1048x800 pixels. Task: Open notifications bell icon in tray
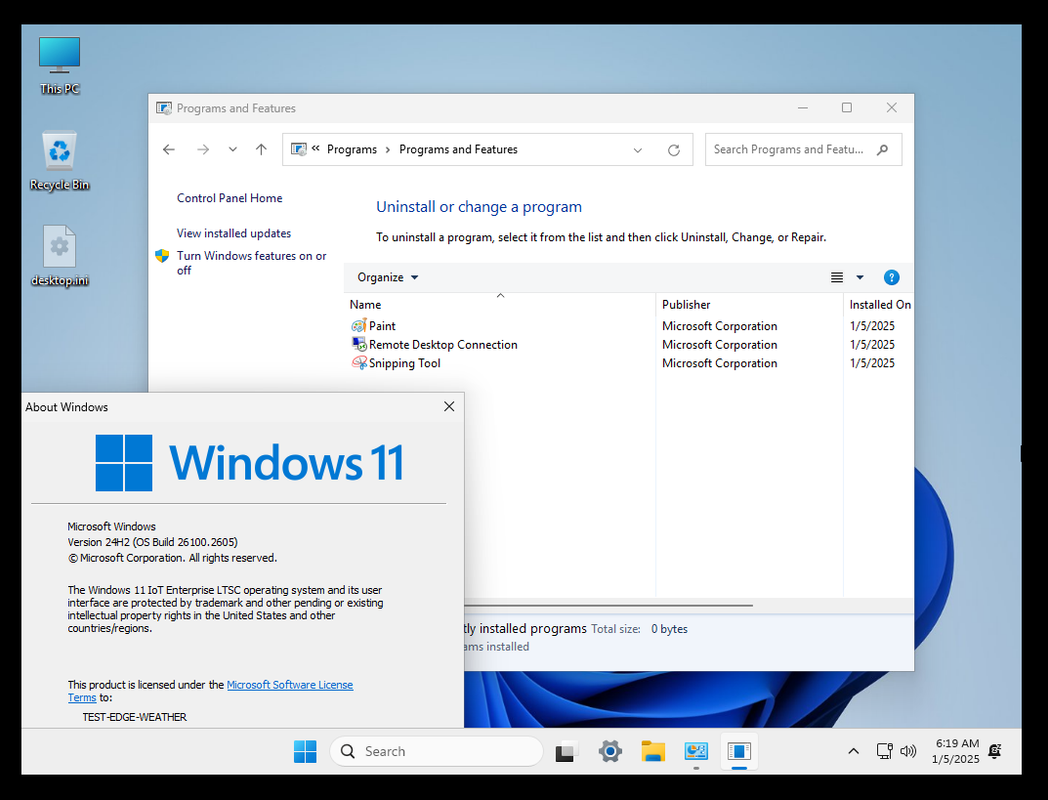pyautogui.click(x=995, y=752)
